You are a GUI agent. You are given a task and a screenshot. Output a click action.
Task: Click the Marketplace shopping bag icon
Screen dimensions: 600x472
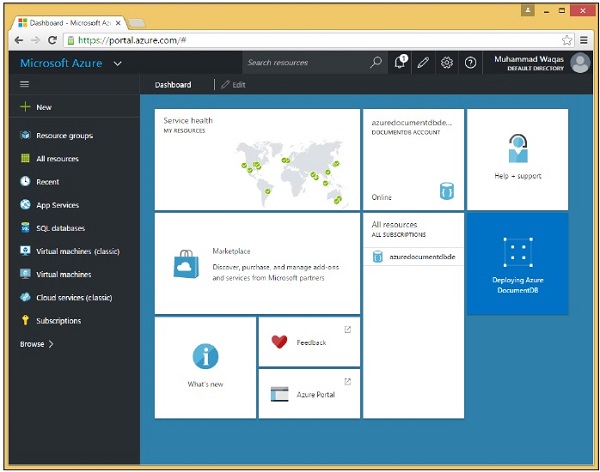[186, 264]
